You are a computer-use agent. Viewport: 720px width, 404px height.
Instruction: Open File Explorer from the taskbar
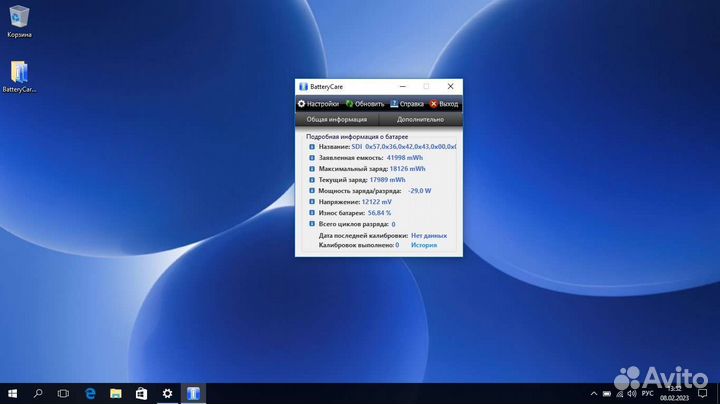click(116, 393)
